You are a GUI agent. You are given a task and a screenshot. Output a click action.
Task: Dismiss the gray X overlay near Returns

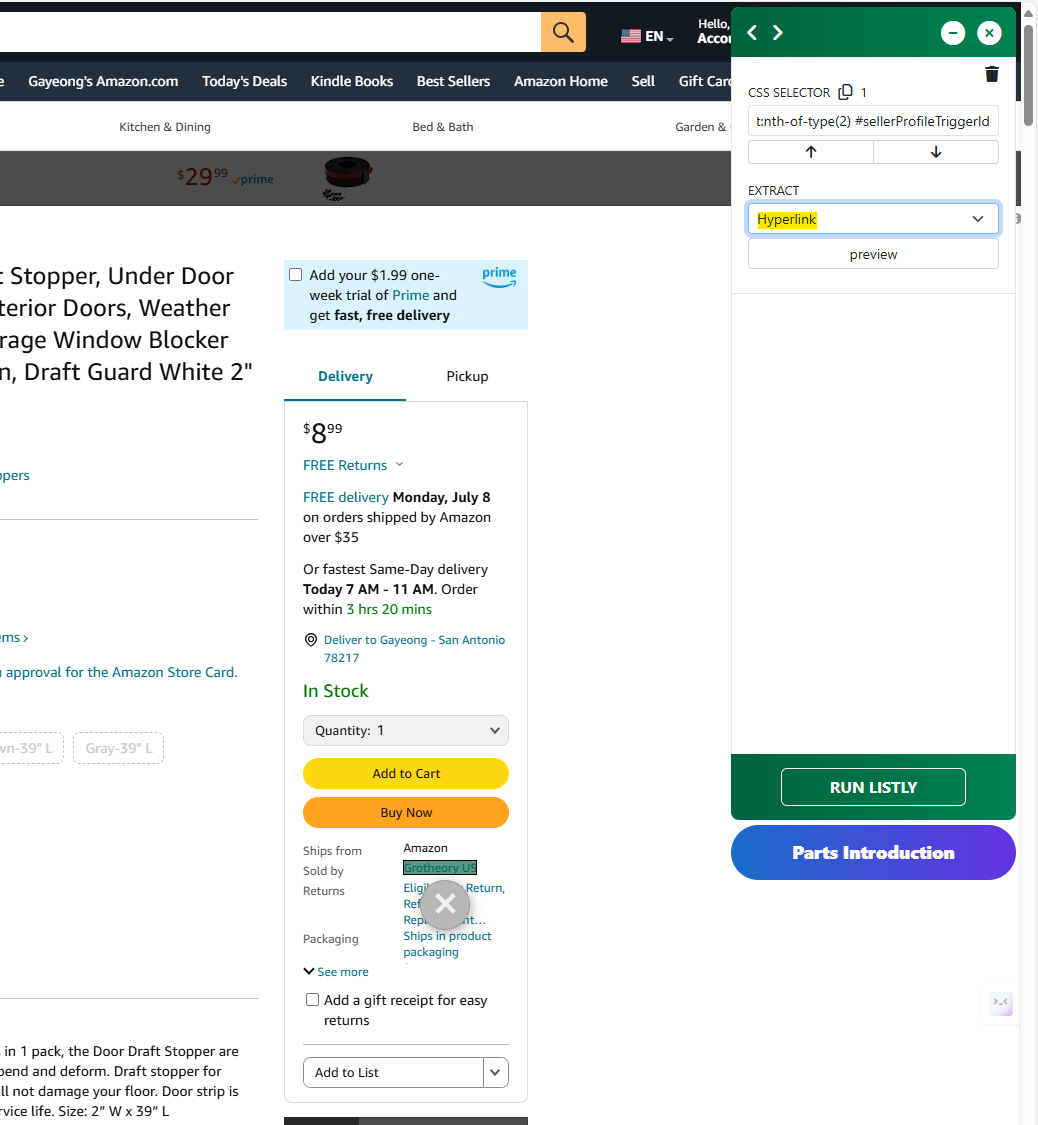(445, 905)
